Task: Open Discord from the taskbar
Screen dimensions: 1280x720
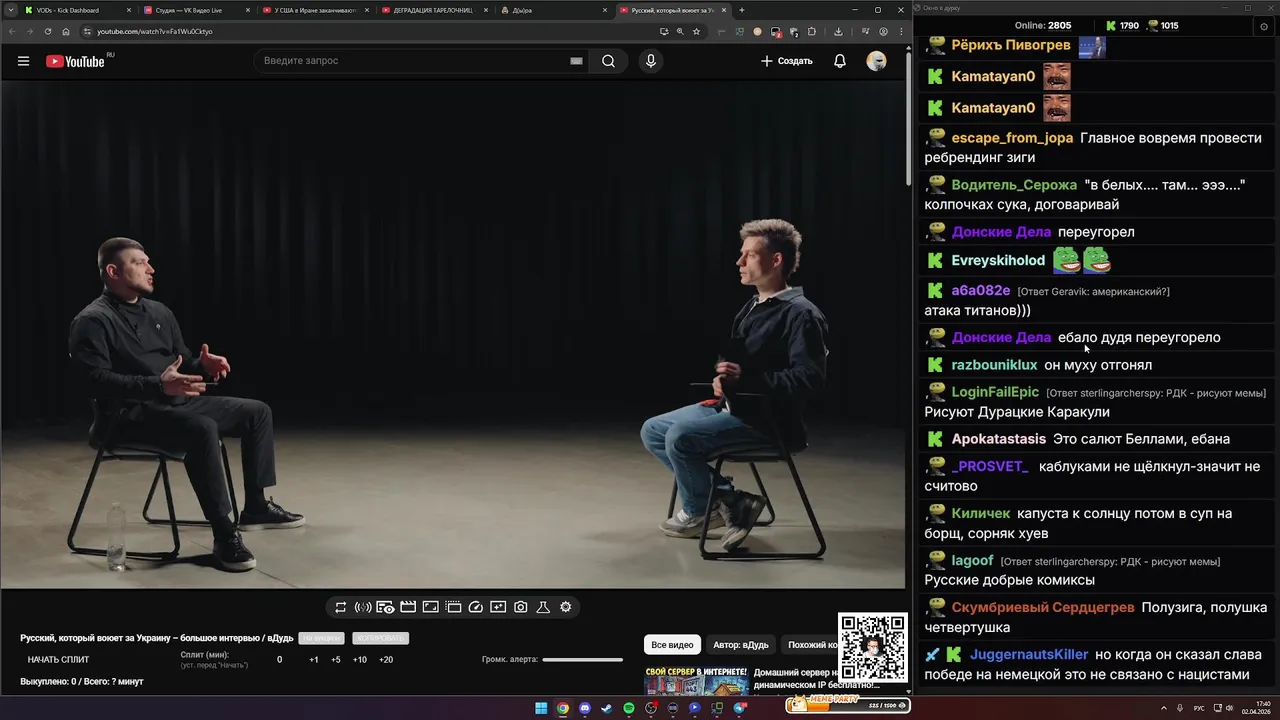Action: (585, 708)
